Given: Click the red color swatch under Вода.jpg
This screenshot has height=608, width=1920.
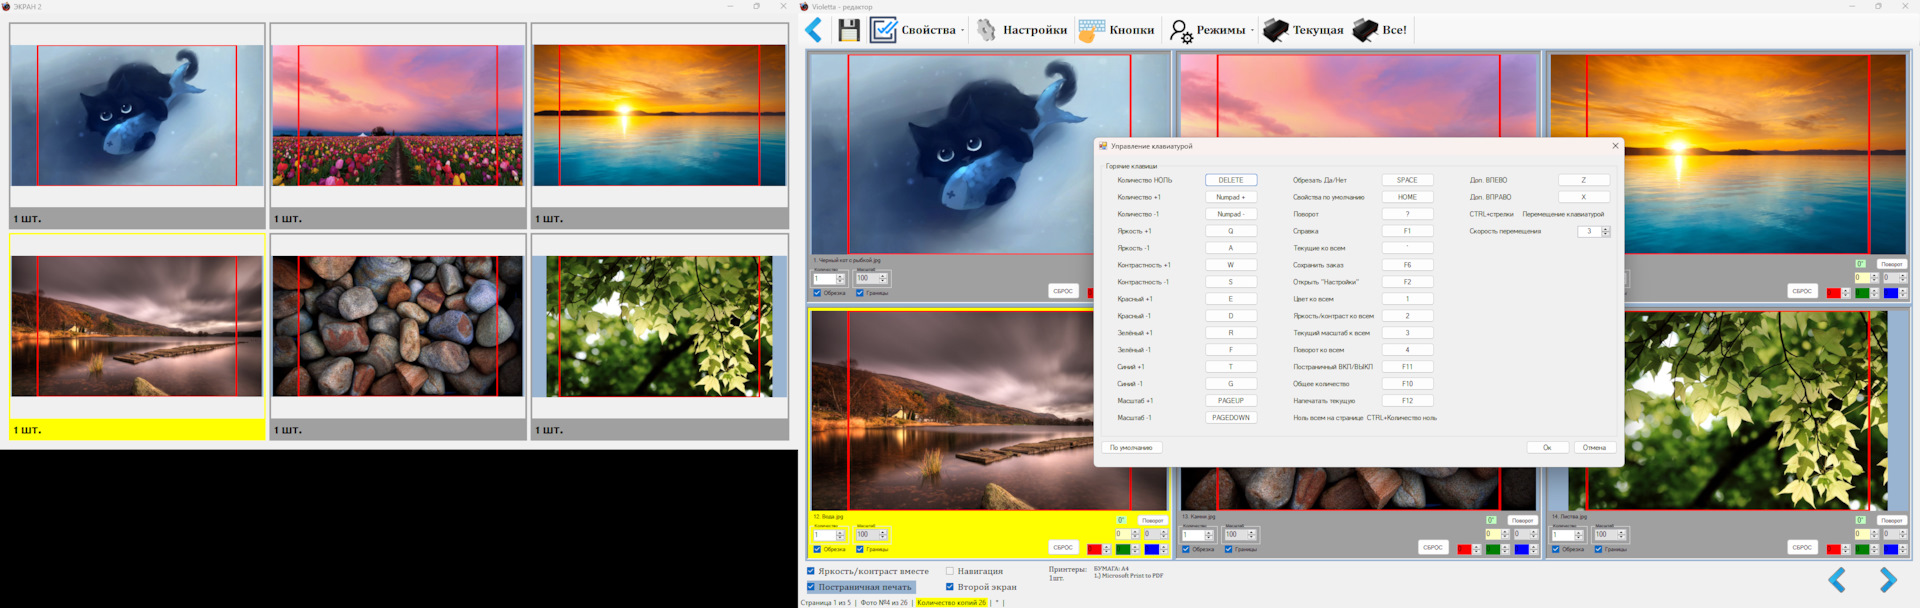Looking at the screenshot, I should tap(1094, 549).
